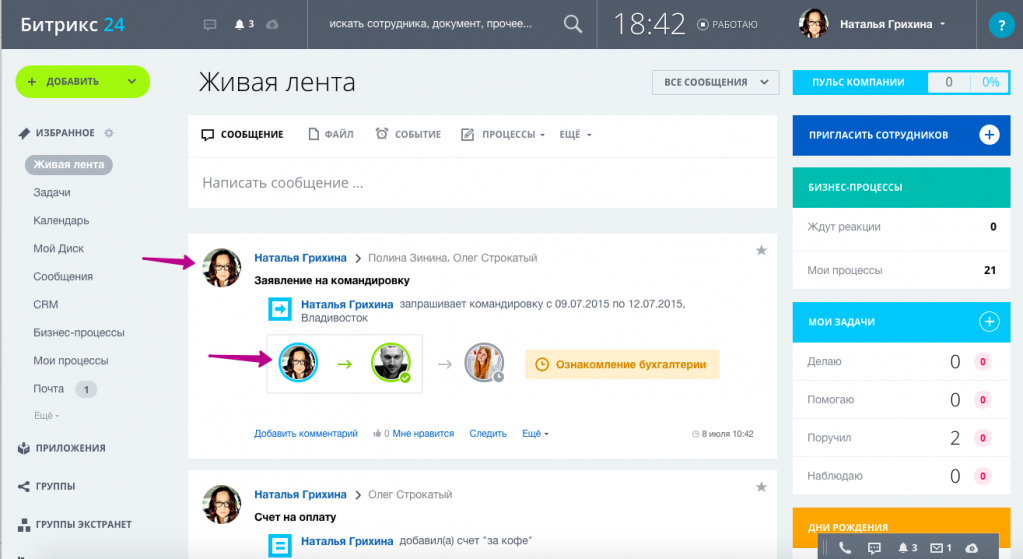Click Пригласить сотрудников button

click(x=901, y=135)
